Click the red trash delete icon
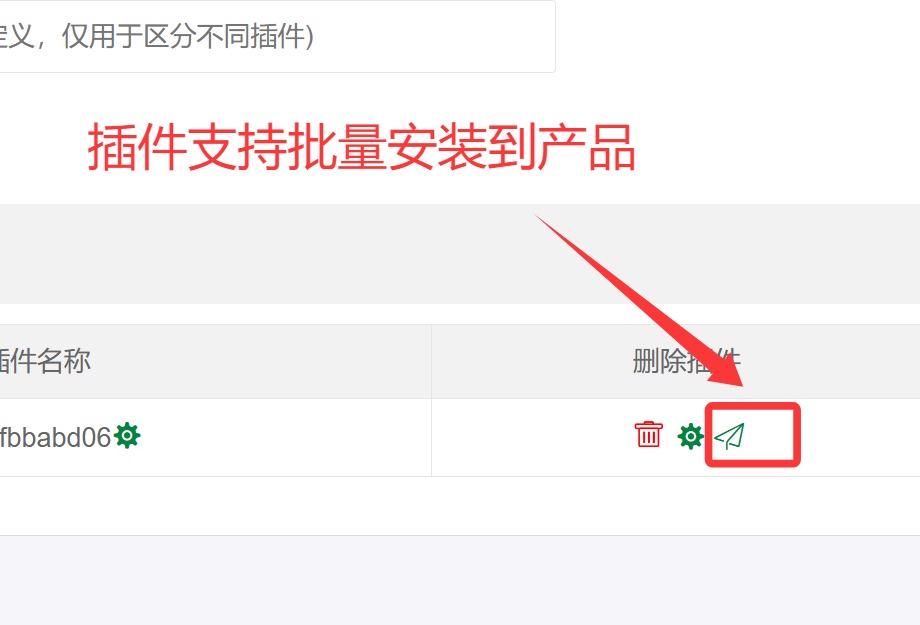 648,435
